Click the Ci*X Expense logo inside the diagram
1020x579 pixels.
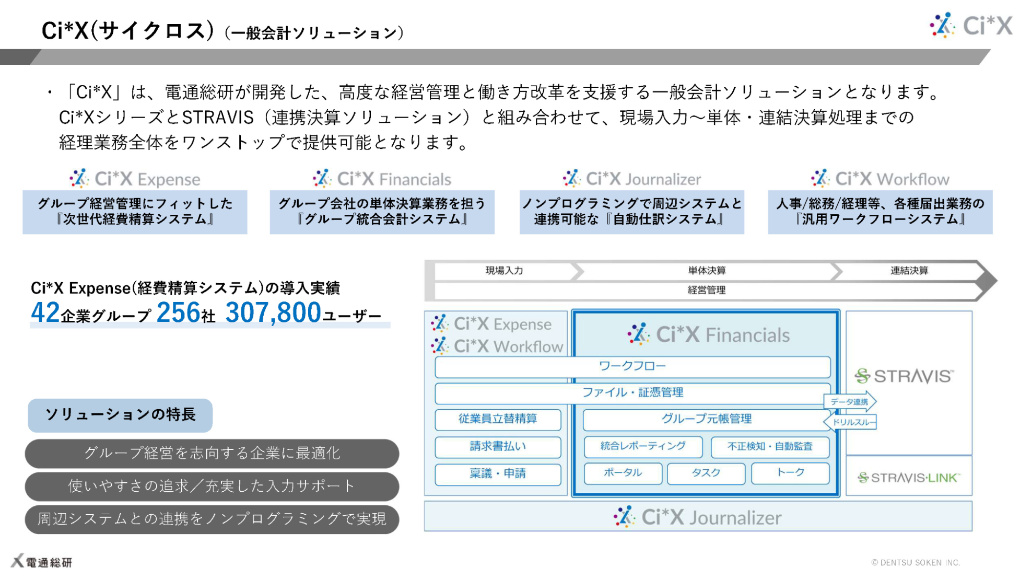[491, 323]
